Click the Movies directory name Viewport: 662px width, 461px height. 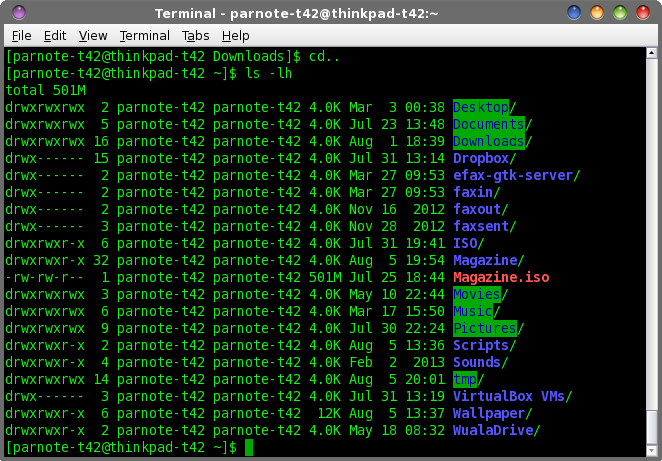[477, 294]
